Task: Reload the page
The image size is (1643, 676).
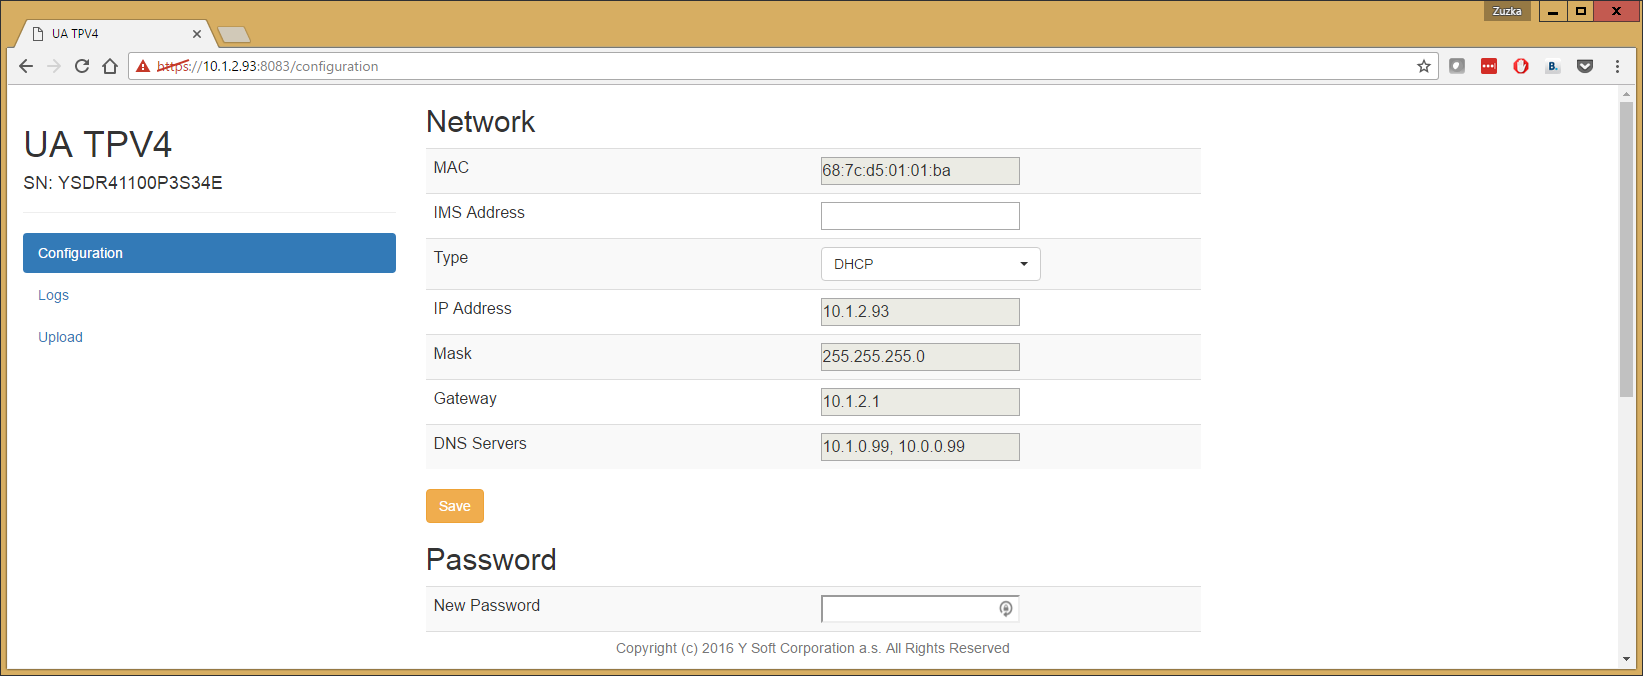Action: (82, 66)
